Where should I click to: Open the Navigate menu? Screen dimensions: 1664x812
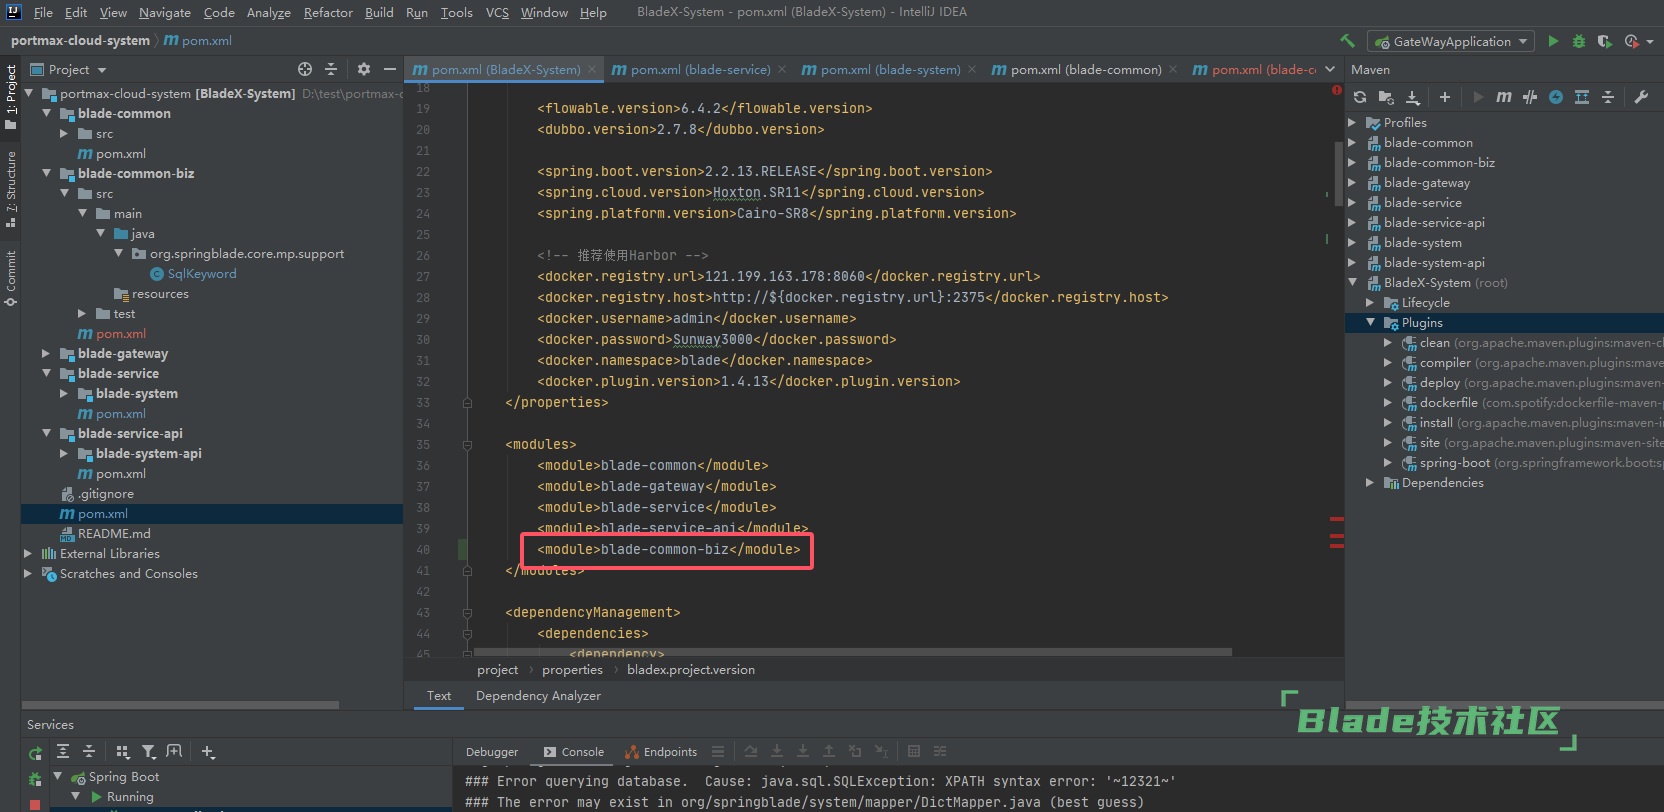pyautogui.click(x=164, y=12)
